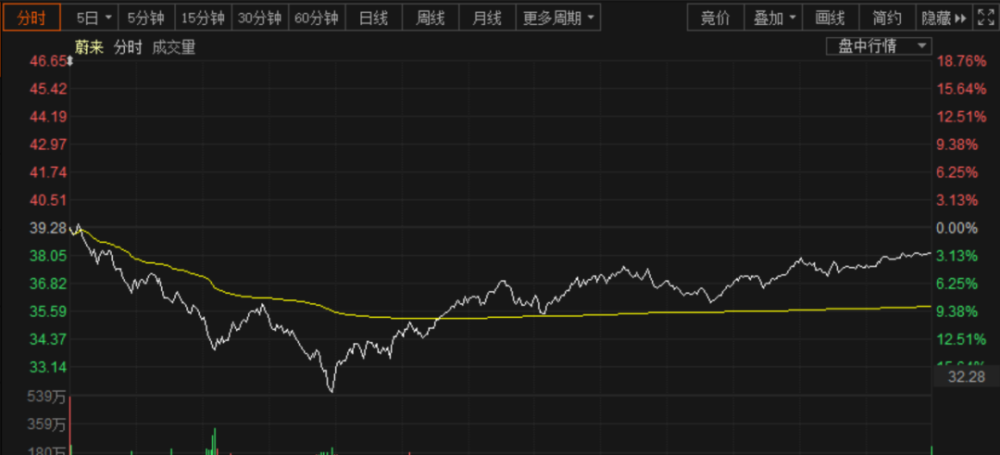Switch to the 60分钟 chart

[316, 18]
